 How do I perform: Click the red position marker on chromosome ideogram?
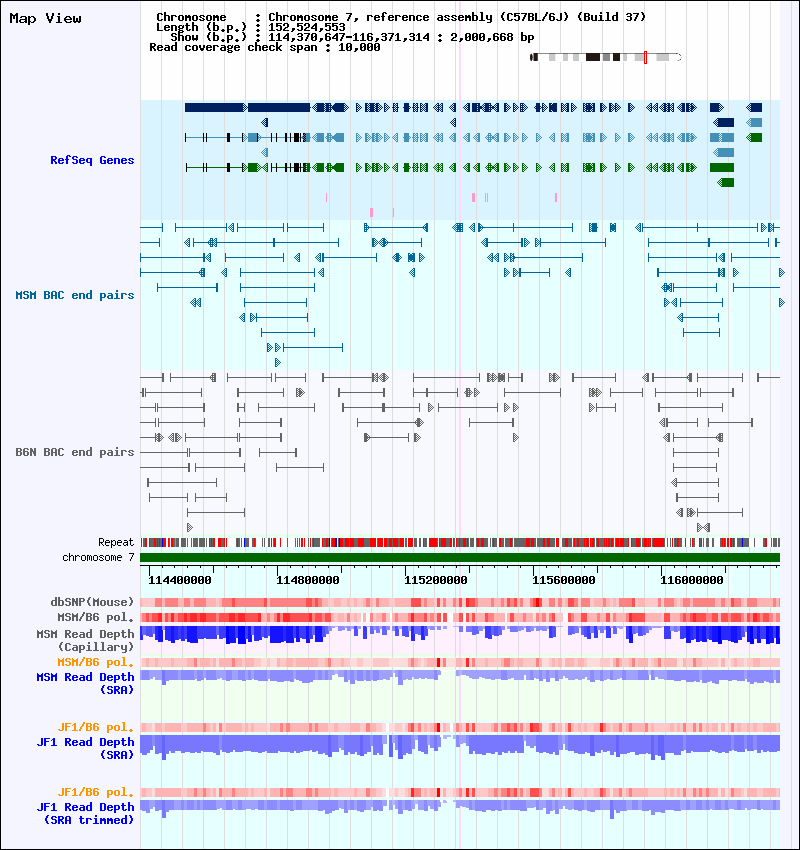coord(645,57)
